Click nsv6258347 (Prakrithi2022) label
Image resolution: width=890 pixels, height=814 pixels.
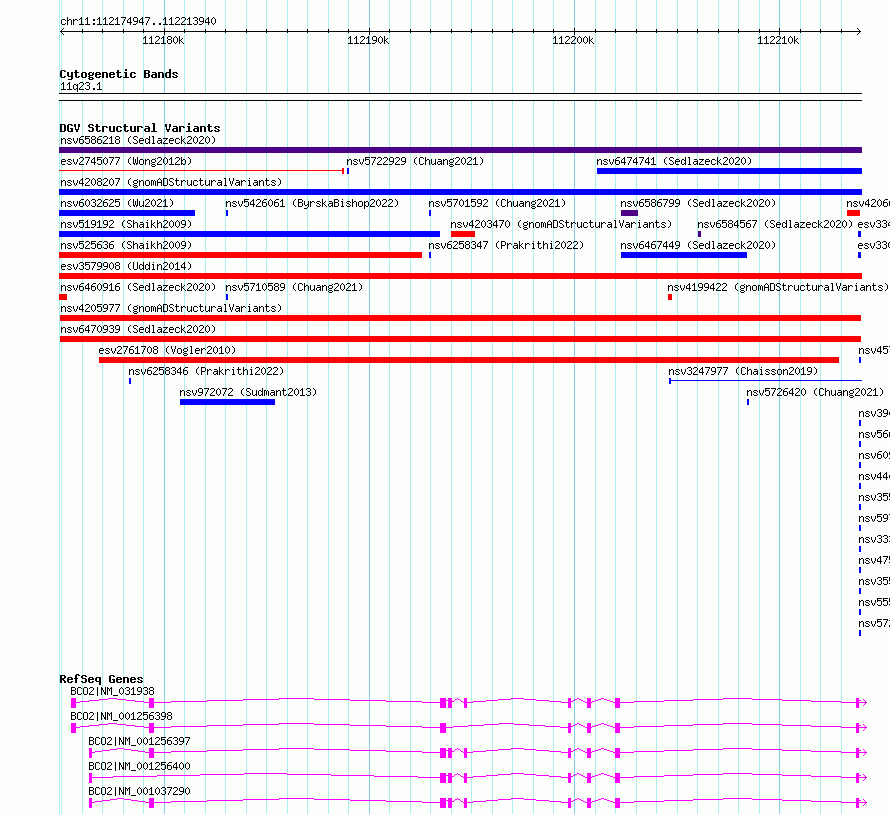(506, 245)
